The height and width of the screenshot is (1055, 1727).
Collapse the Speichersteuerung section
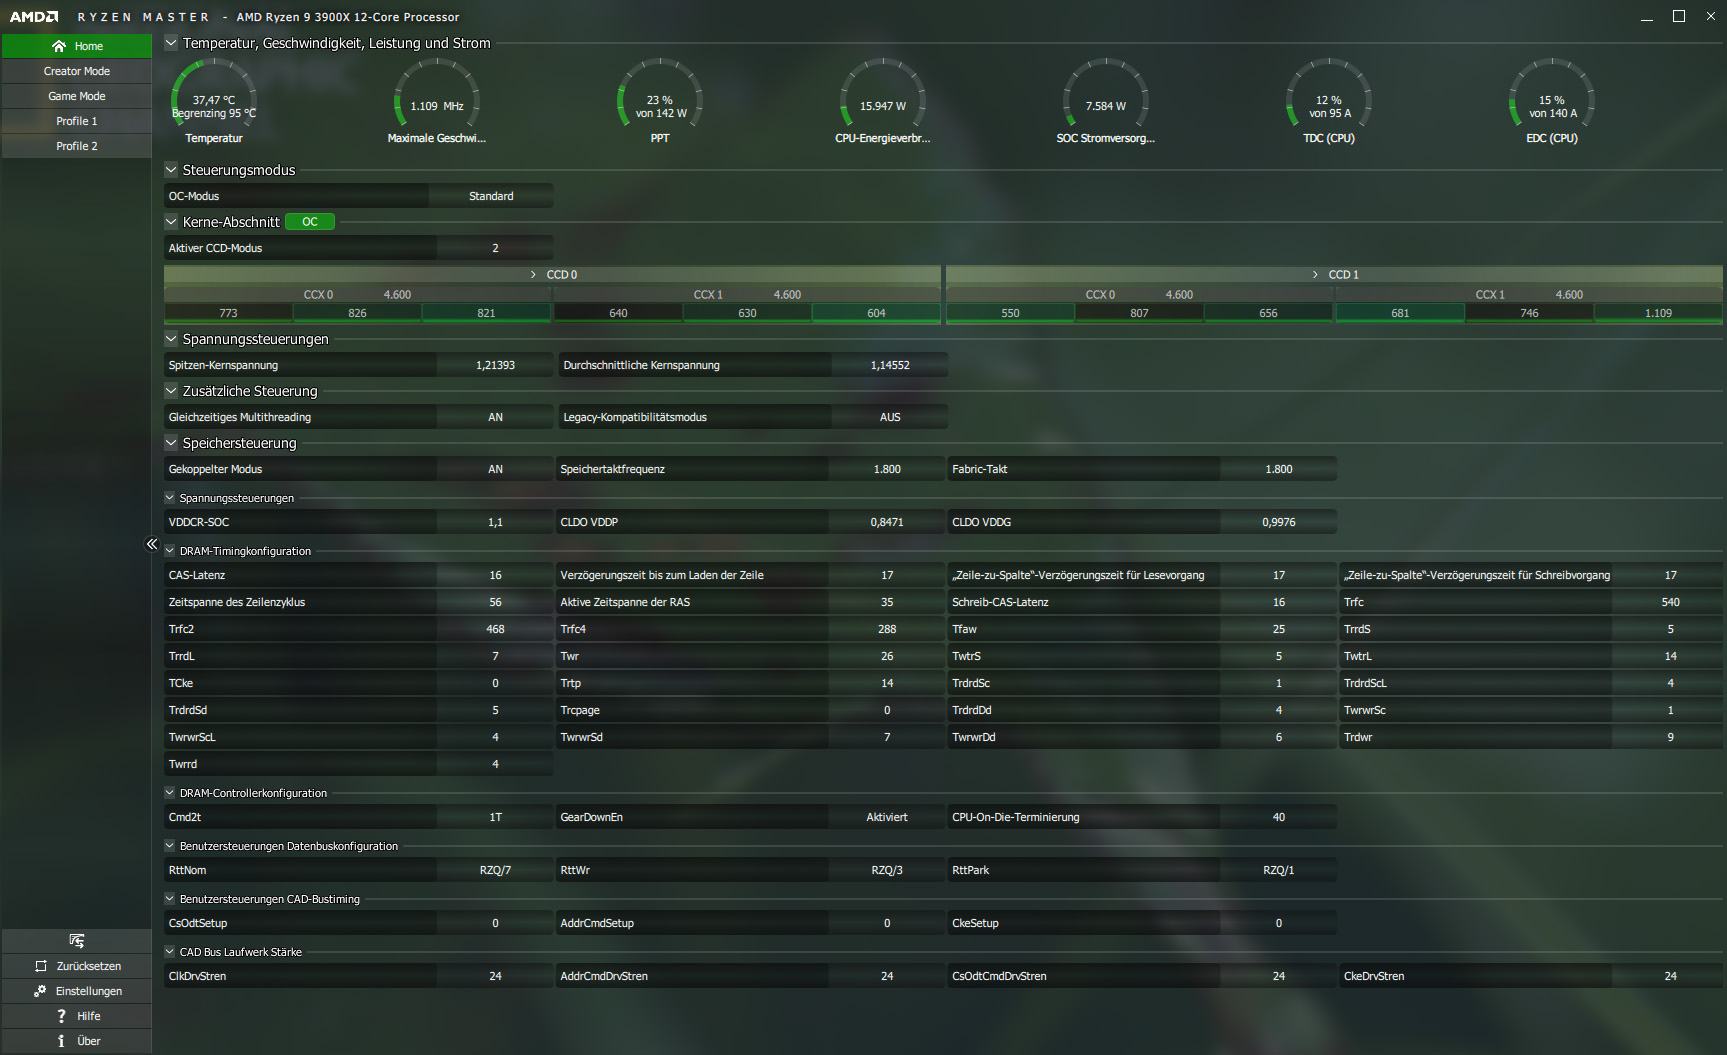click(x=171, y=443)
